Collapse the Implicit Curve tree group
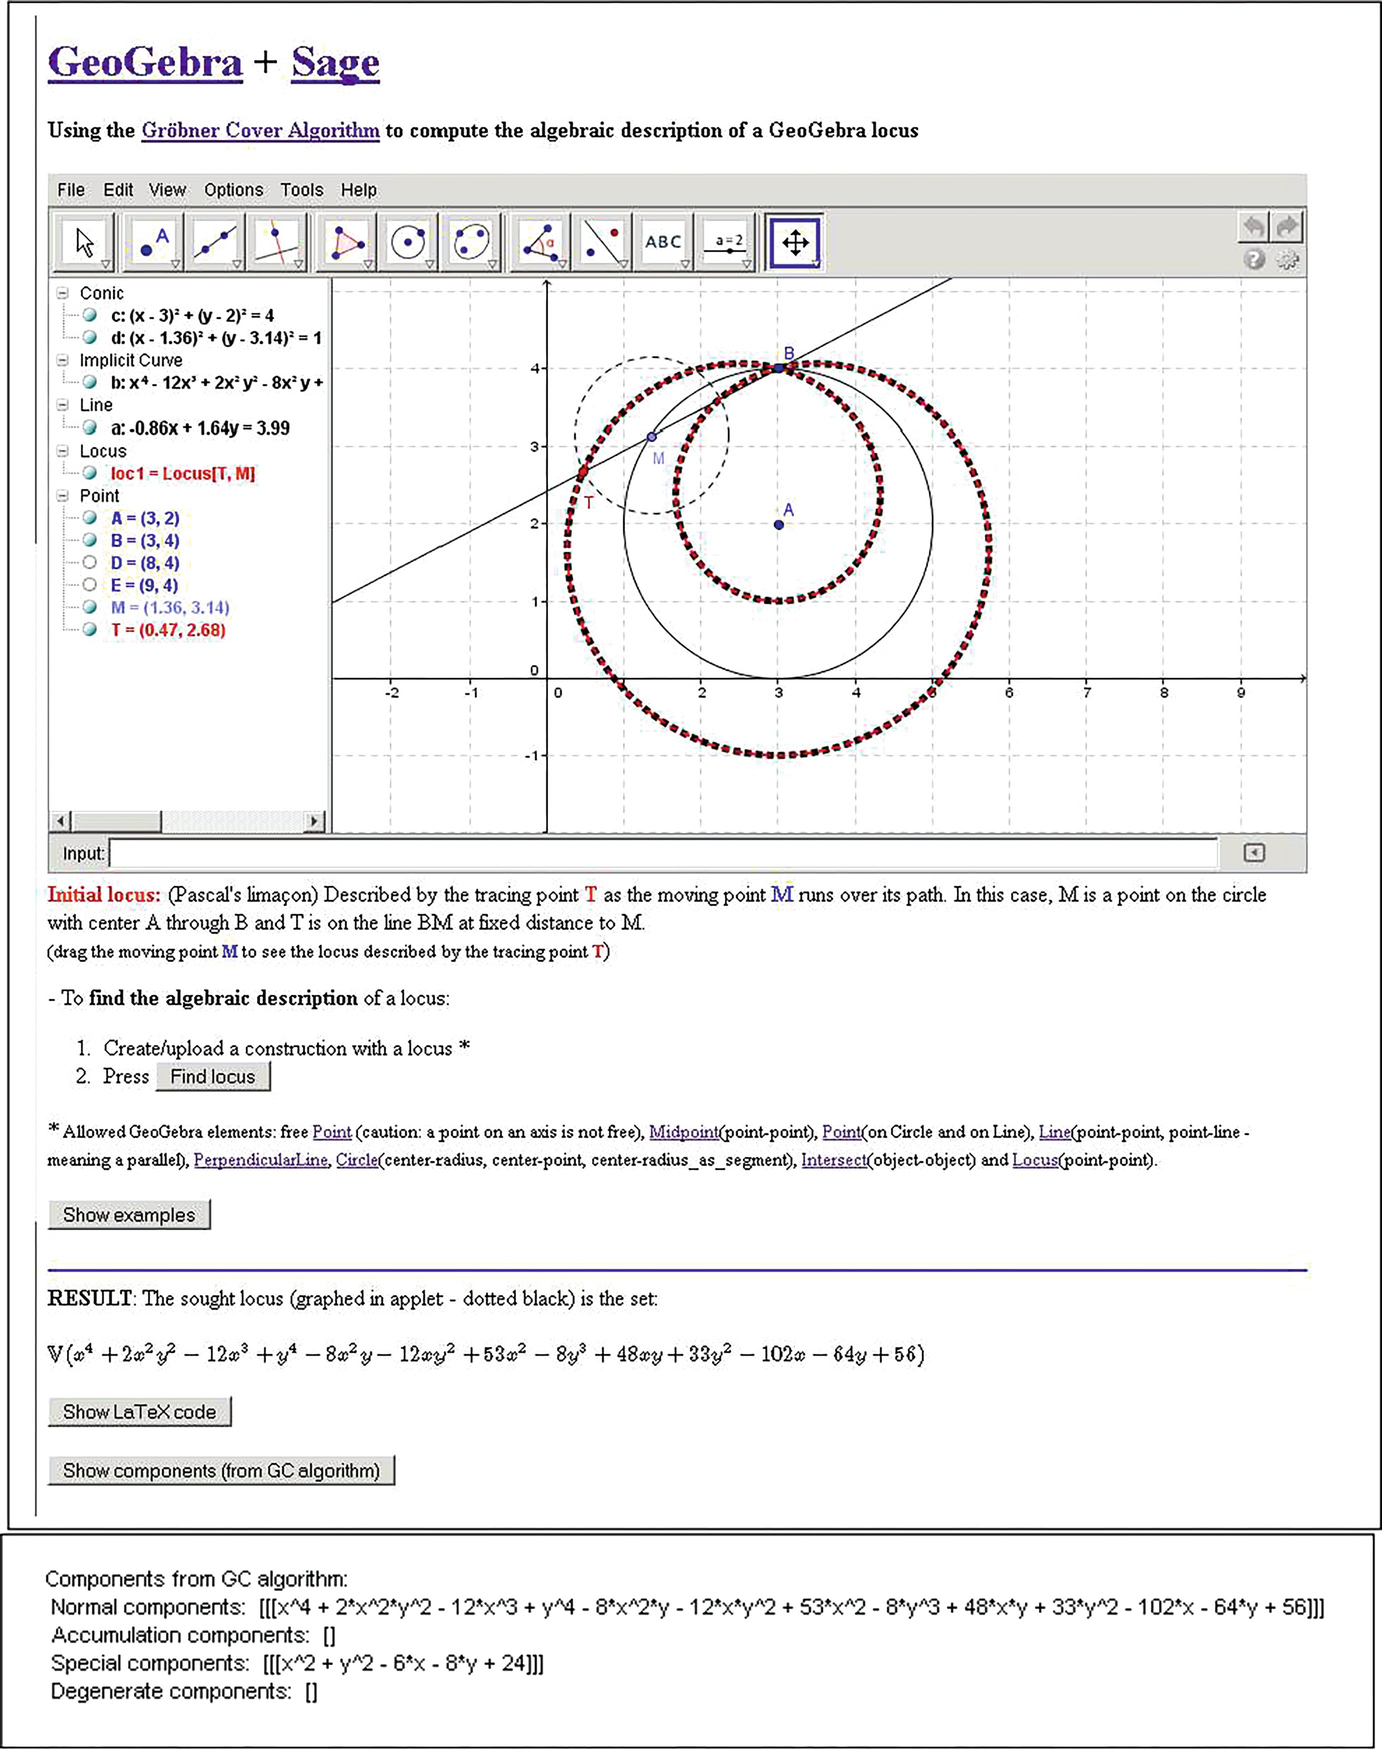Viewport: 1382px width, 1750px height. coord(63,360)
